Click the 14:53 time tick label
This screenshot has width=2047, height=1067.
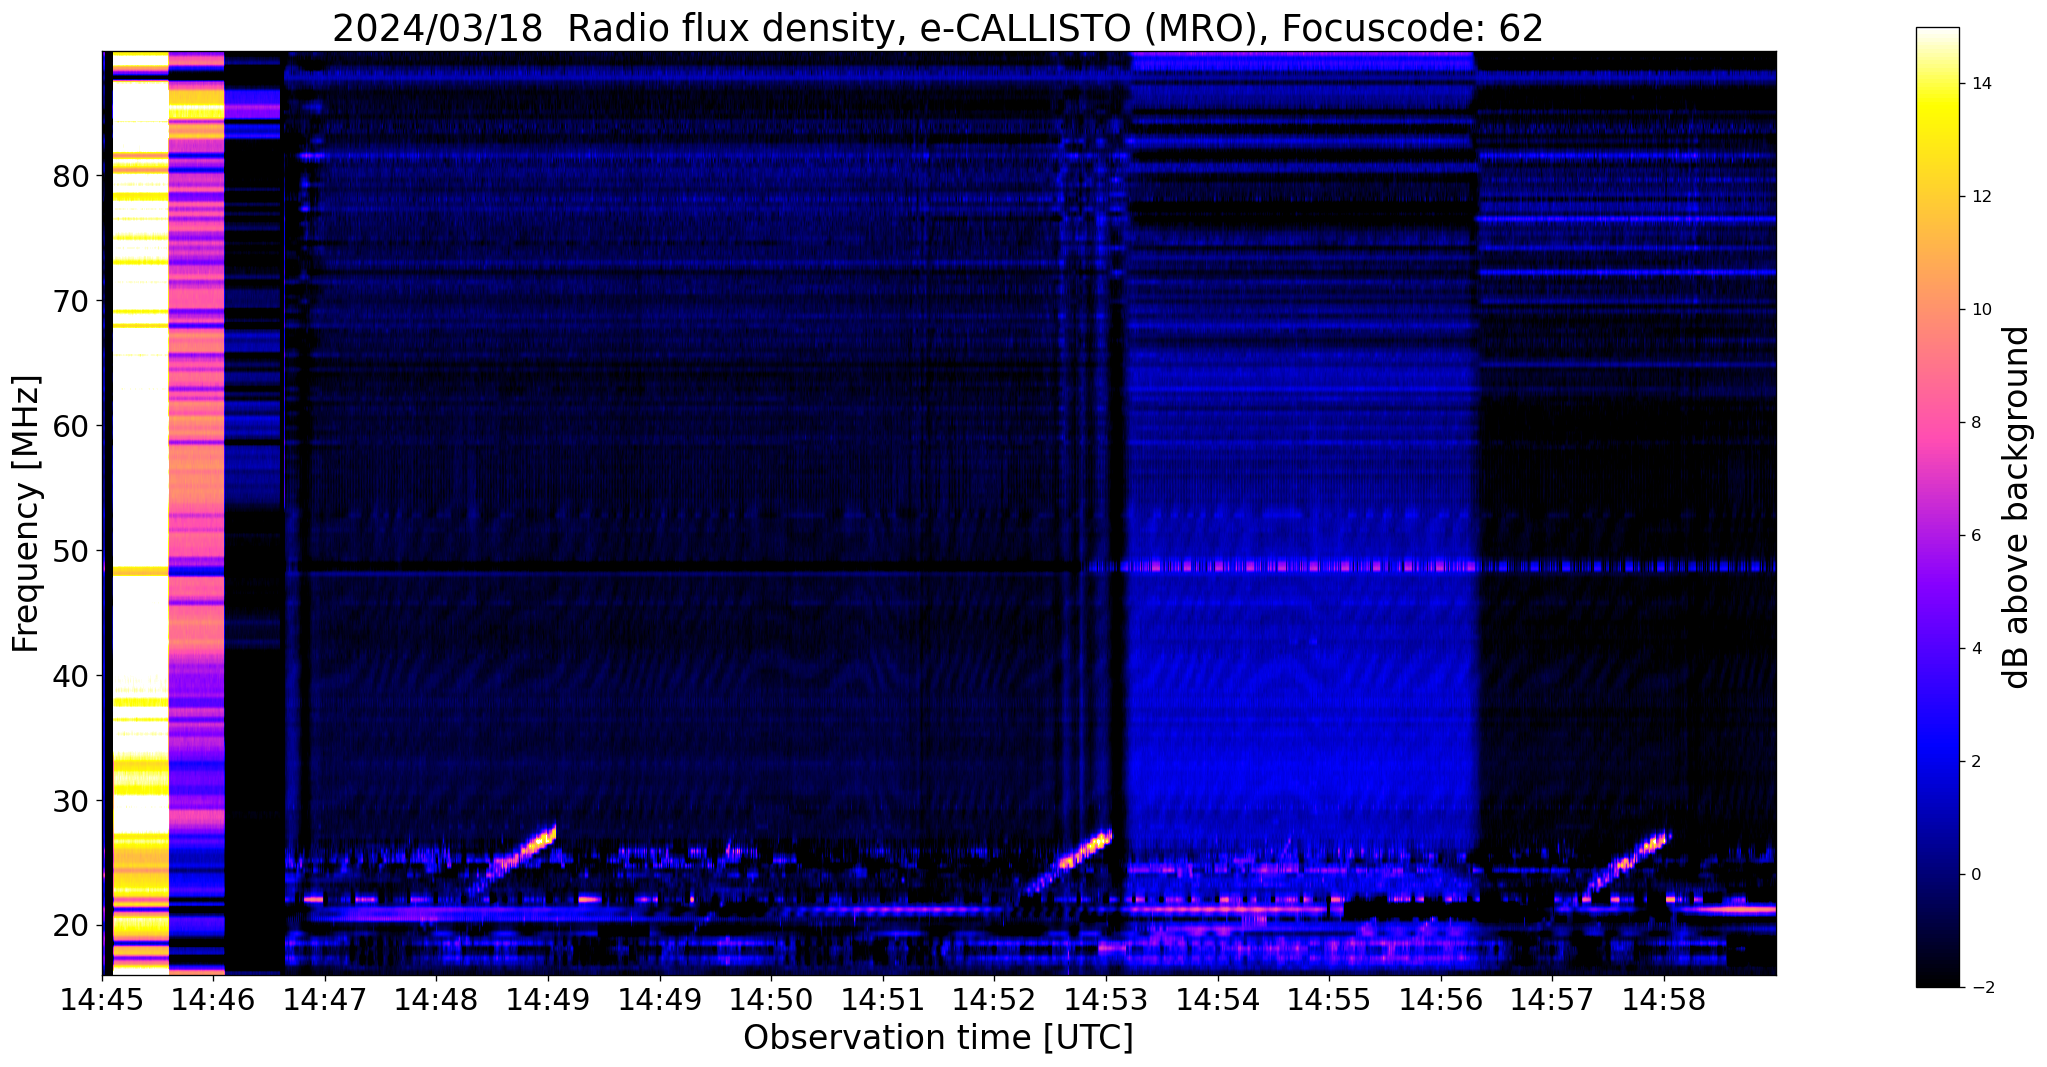(x=1106, y=1000)
